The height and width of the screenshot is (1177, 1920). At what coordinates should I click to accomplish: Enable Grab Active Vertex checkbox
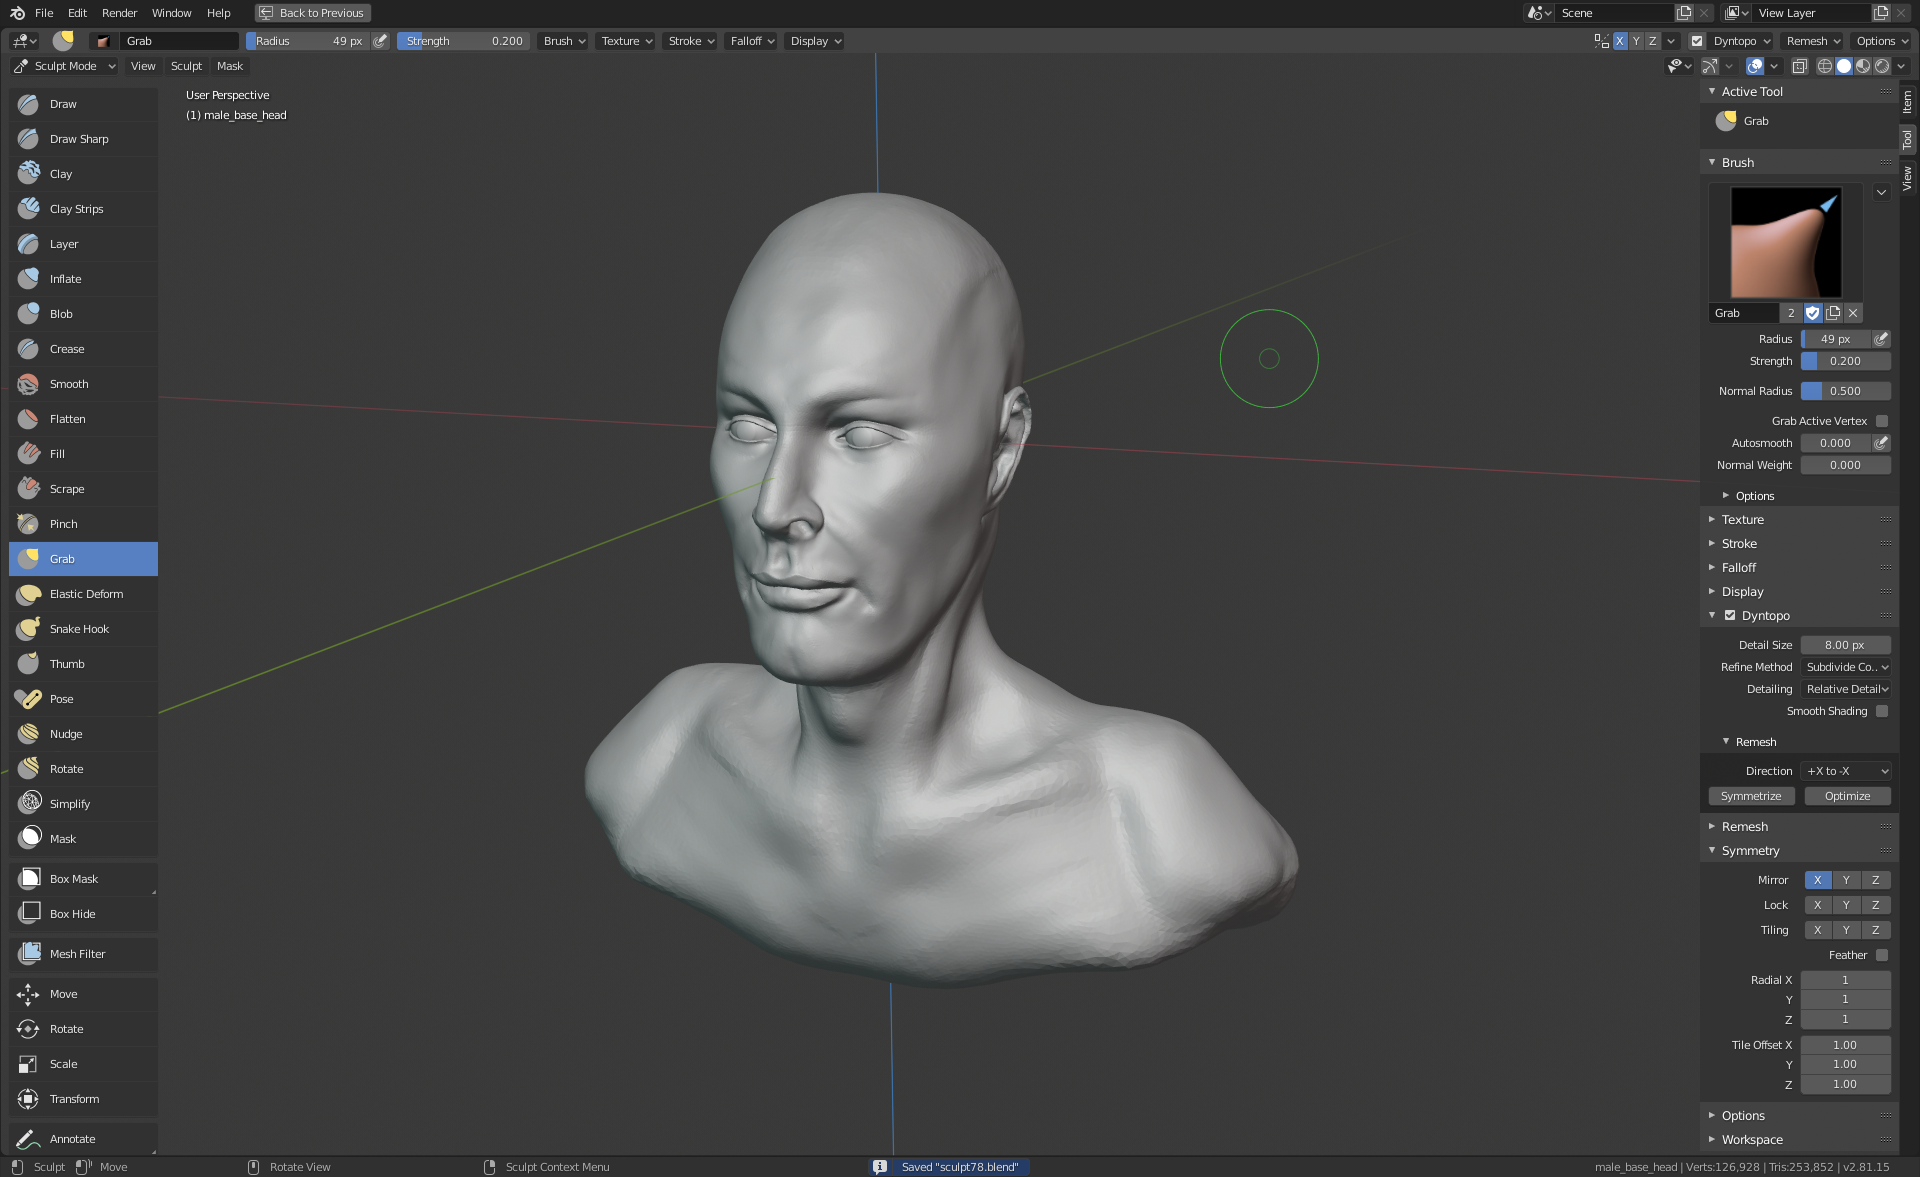click(x=1882, y=421)
